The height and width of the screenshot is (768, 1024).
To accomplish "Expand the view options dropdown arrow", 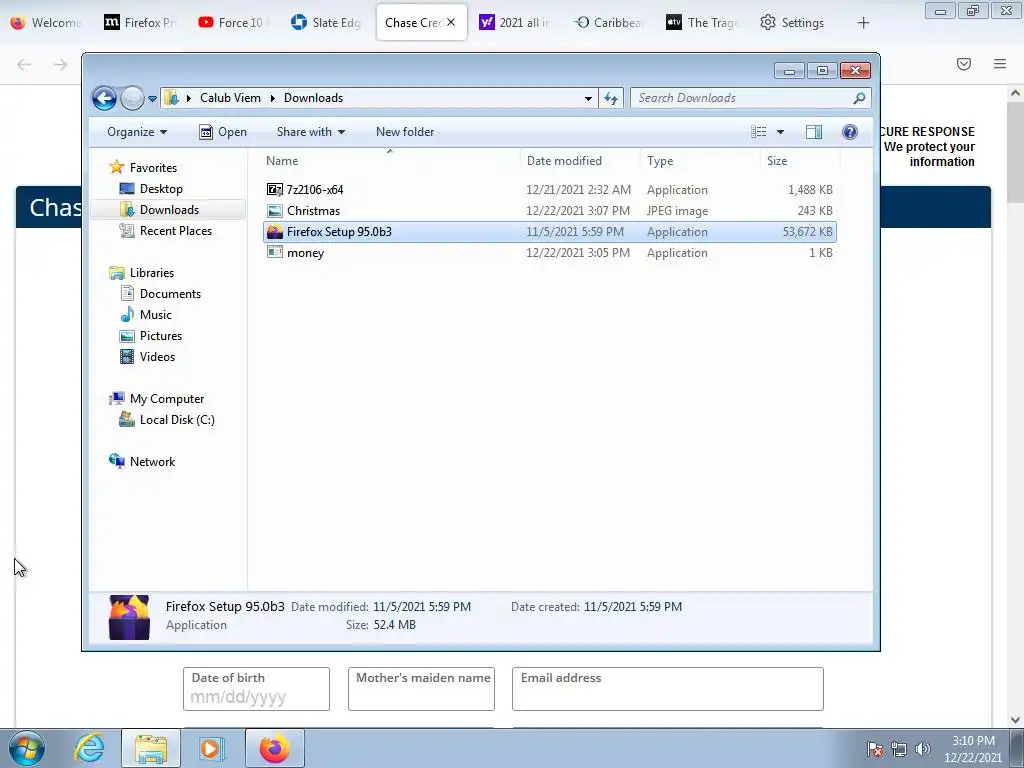I will (780, 132).
